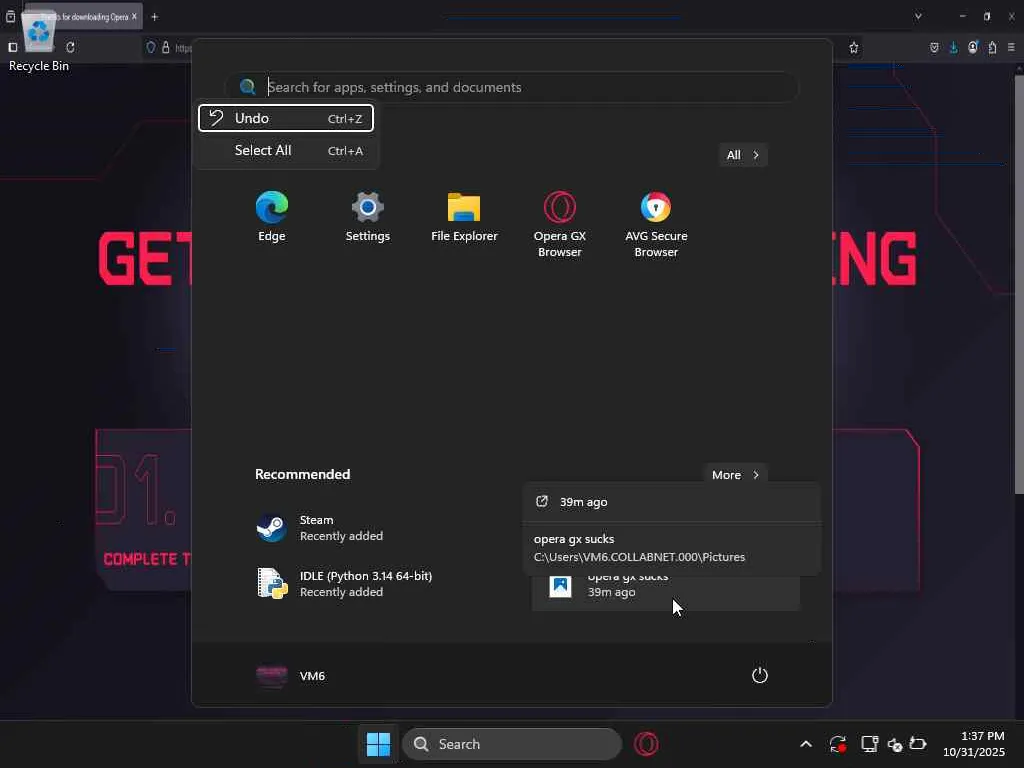Click the search magnifier icon in Start menu
This screenshot has height=768, width=1024.
(x=248, y=87)
